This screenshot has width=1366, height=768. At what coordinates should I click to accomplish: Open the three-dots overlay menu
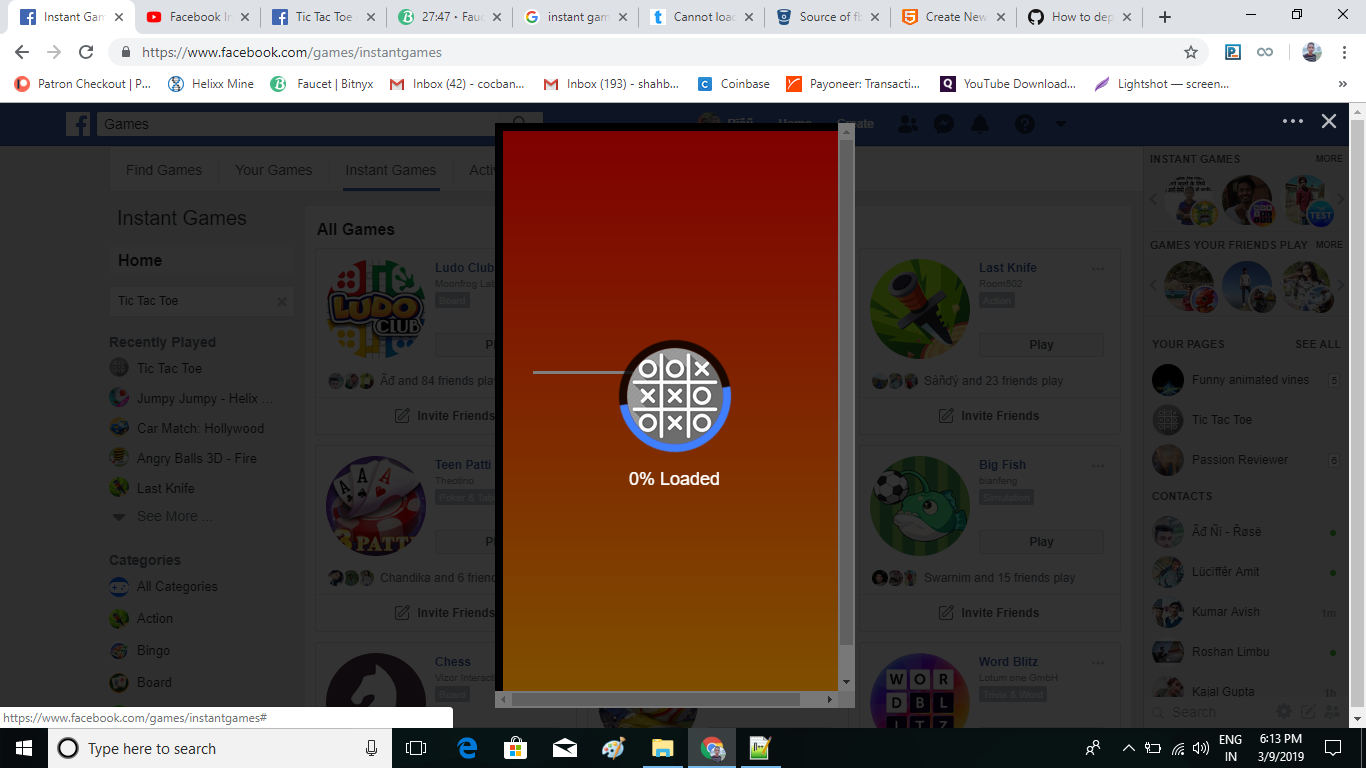coord(1293,121)
